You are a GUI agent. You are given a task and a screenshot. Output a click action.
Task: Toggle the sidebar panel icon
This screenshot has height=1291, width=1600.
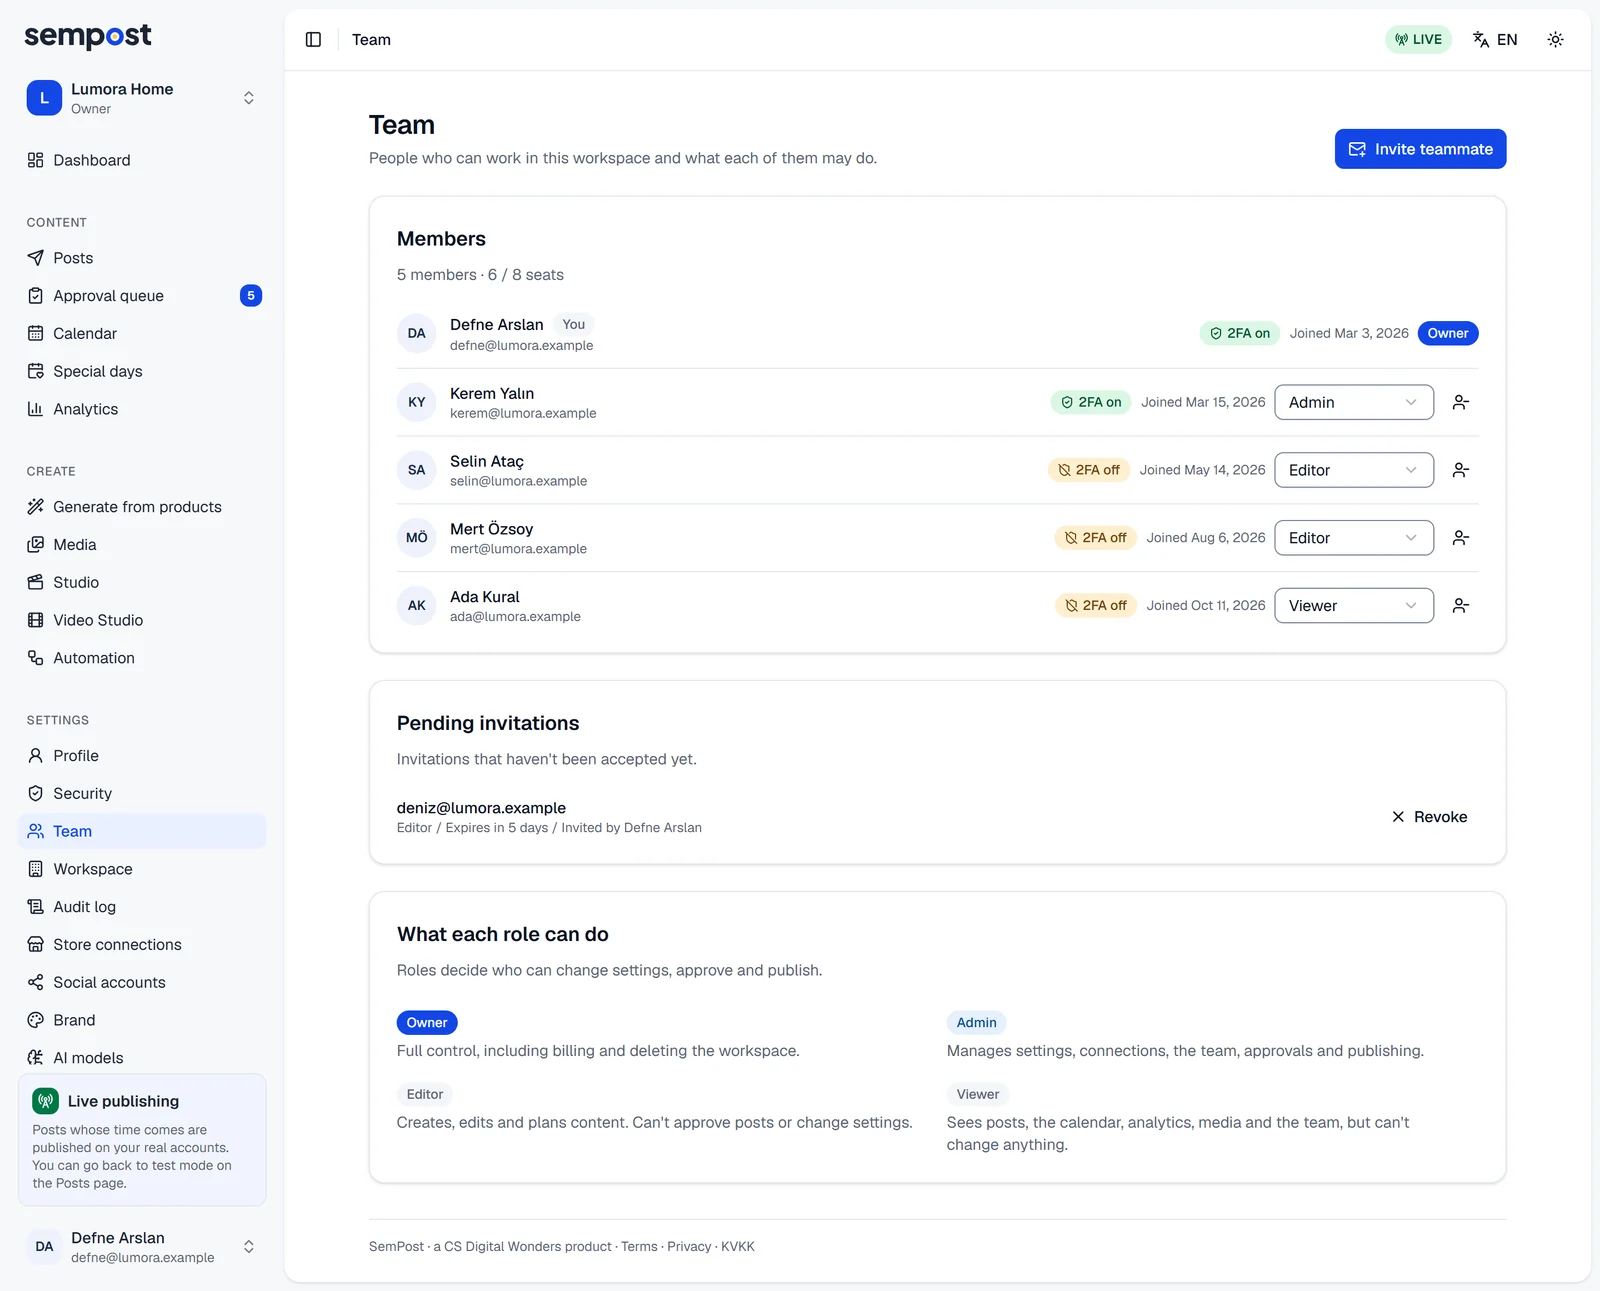tap(313, 40)
